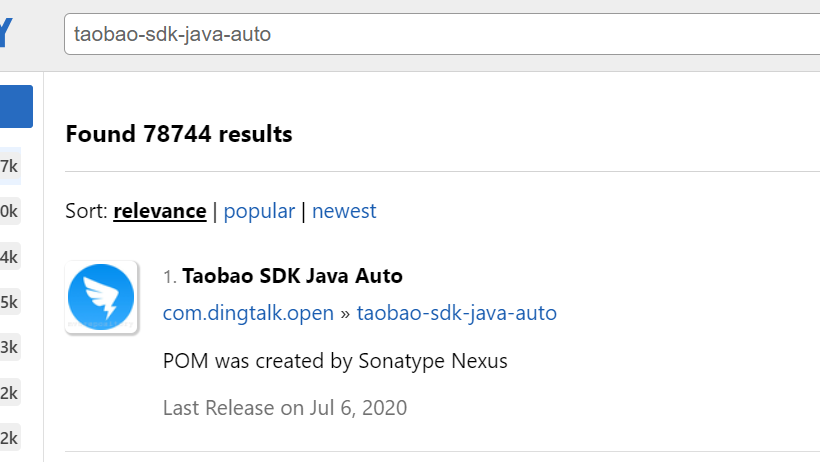This screenshot has height=462, width=820.
Task: Select the sidebar count badge ending in 5k
Action: [9, 302]
